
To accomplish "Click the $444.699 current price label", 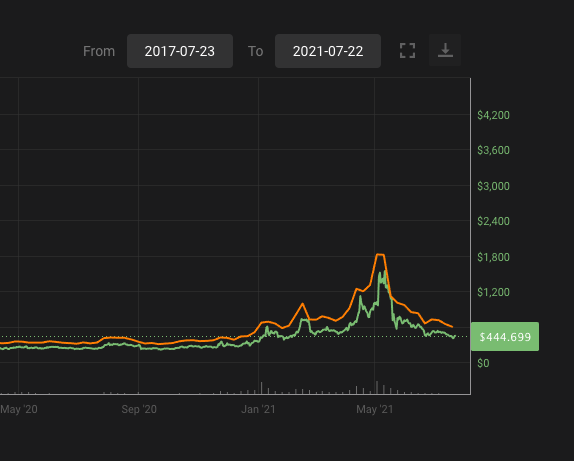I will click(505, 337).
